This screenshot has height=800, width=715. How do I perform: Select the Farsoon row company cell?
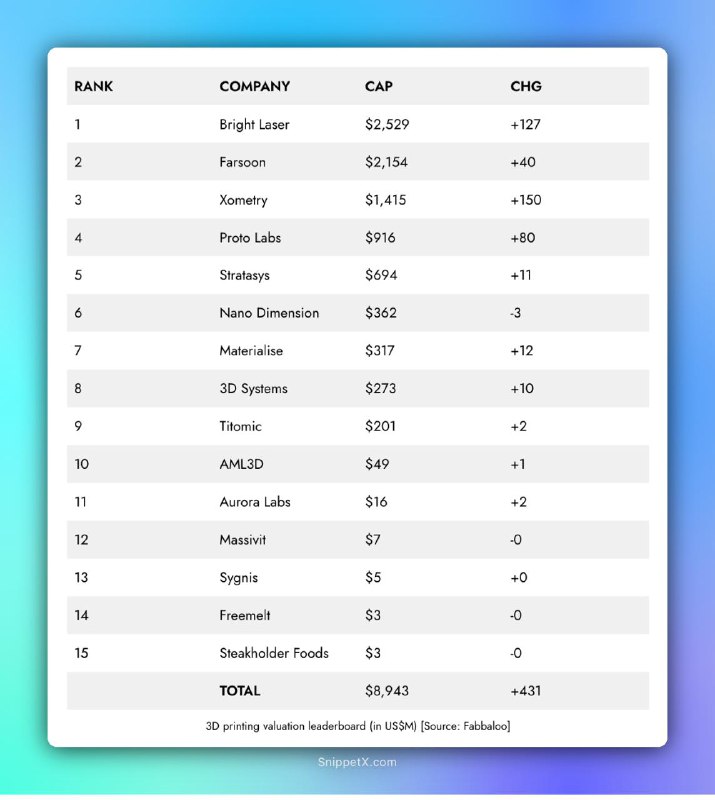[242, 162]
